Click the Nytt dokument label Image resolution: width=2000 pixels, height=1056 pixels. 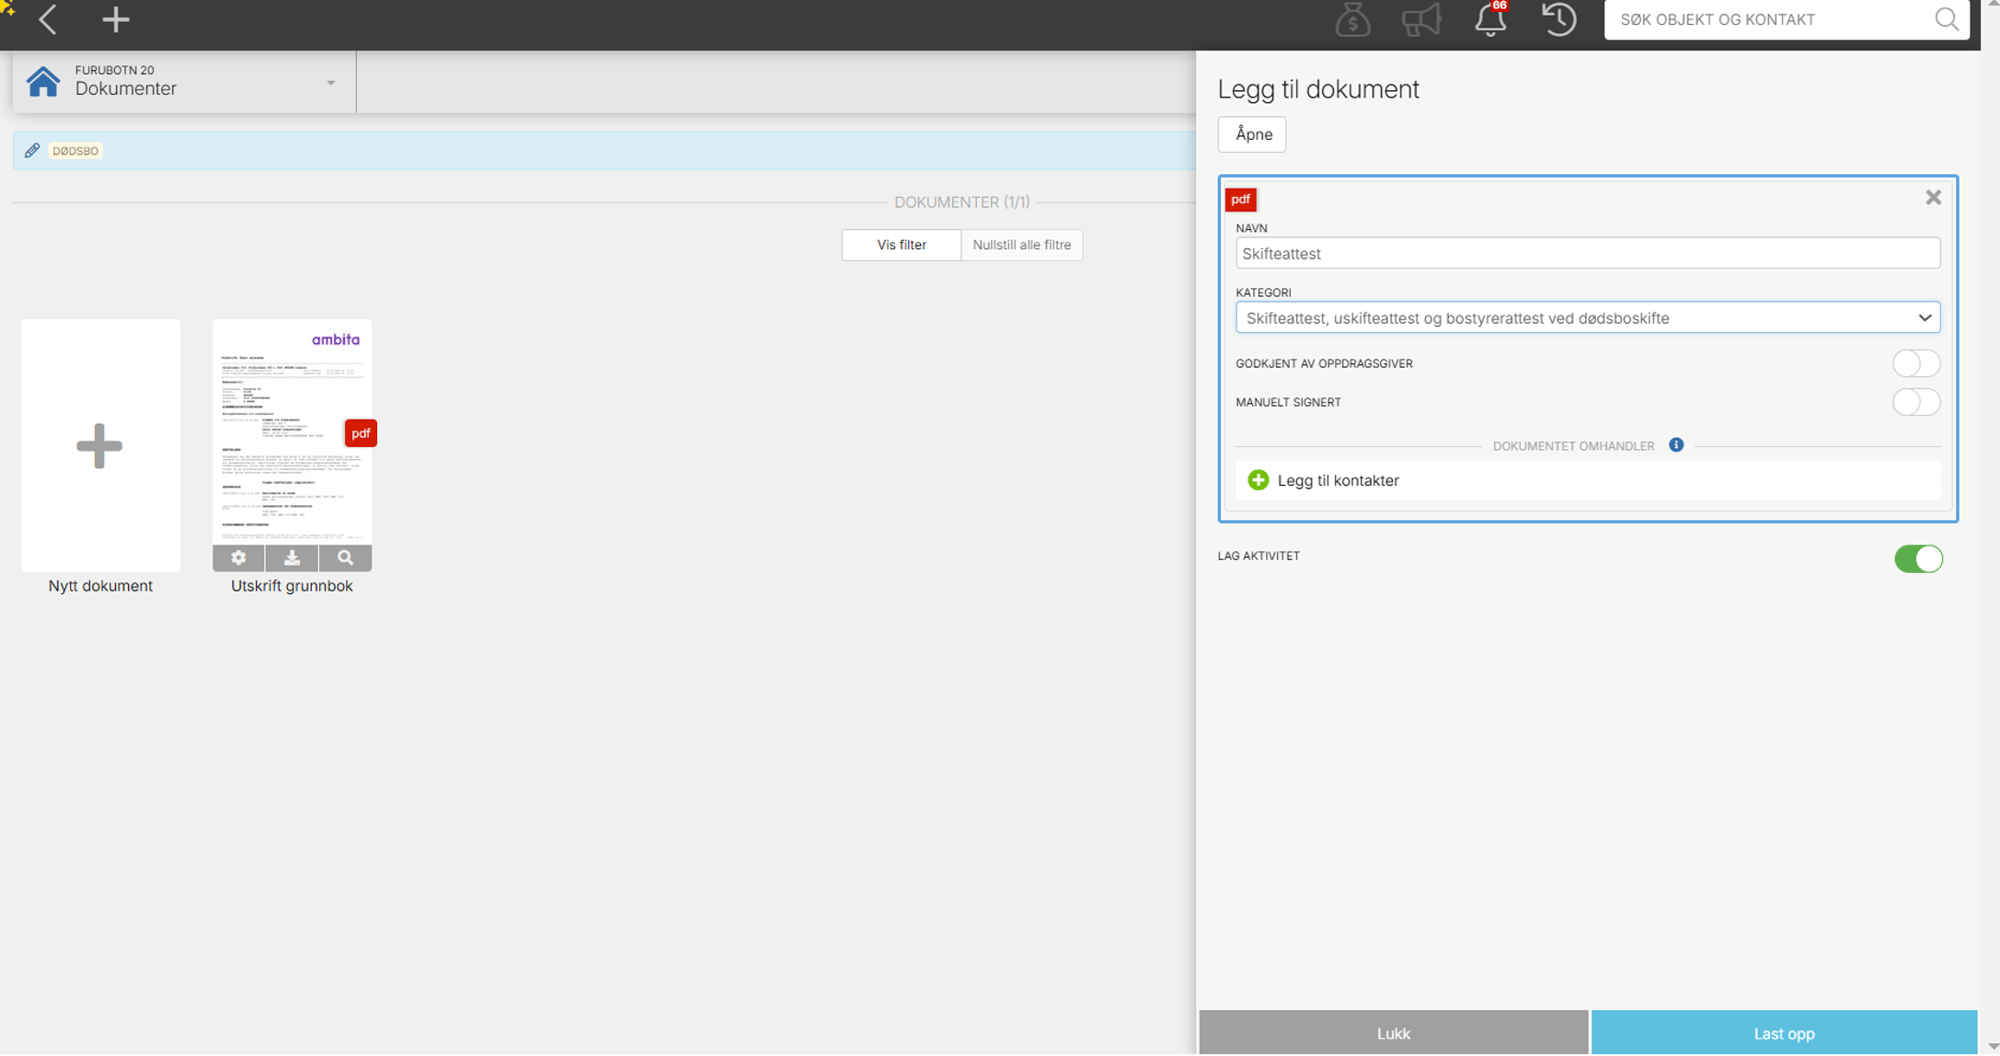point(100,586)
